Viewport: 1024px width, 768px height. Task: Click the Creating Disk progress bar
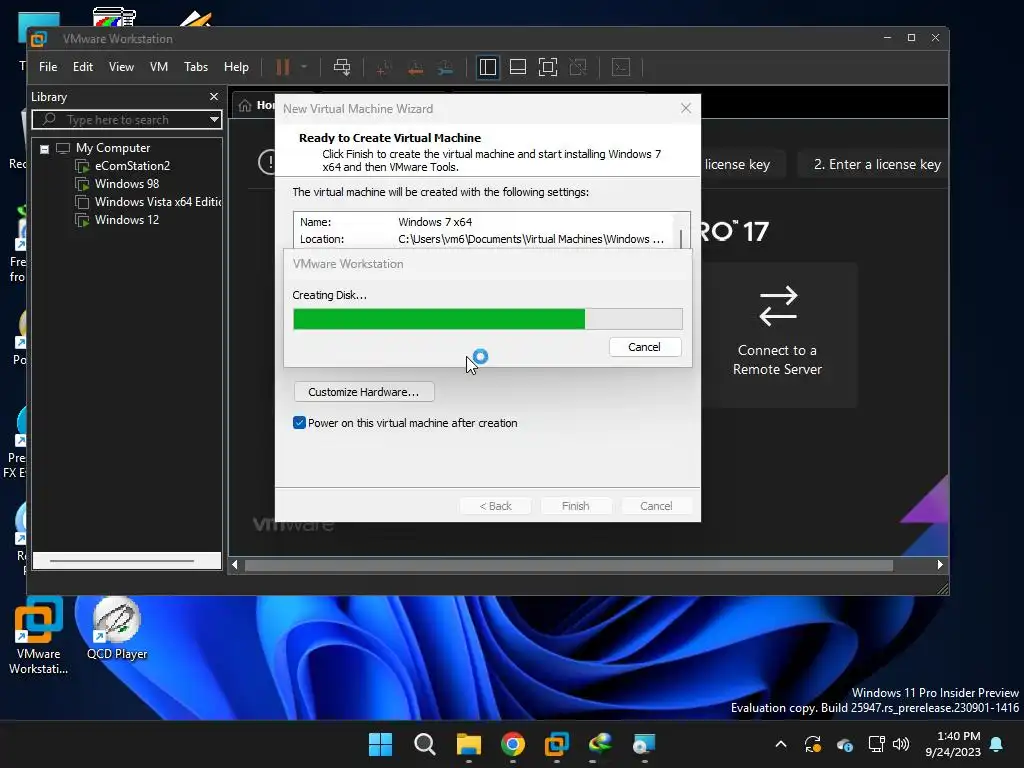click(488, 319)
